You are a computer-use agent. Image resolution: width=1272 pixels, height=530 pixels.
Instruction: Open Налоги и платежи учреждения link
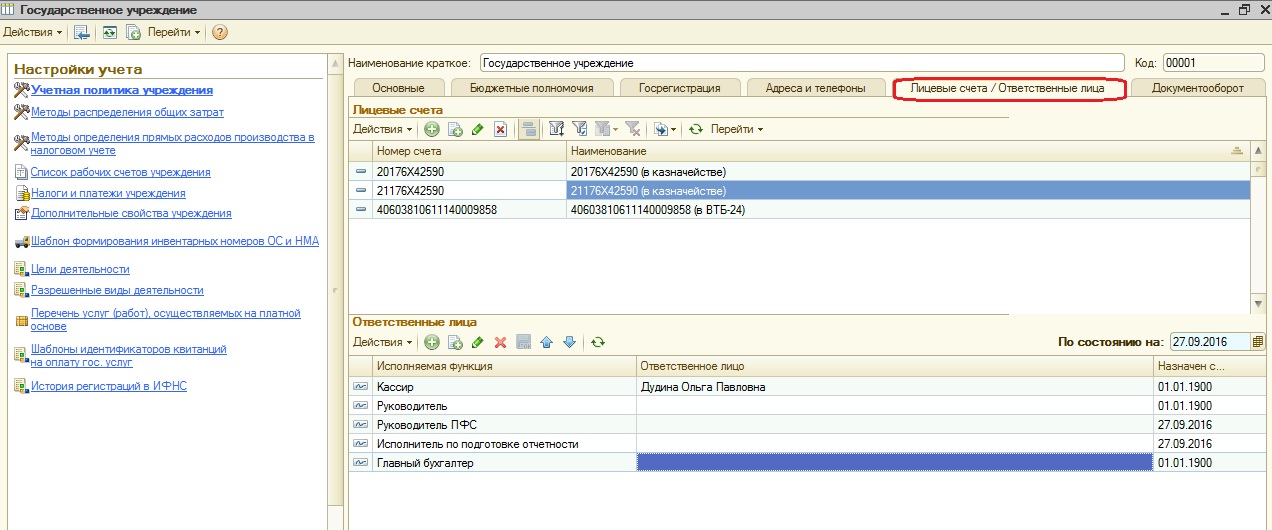108,193
